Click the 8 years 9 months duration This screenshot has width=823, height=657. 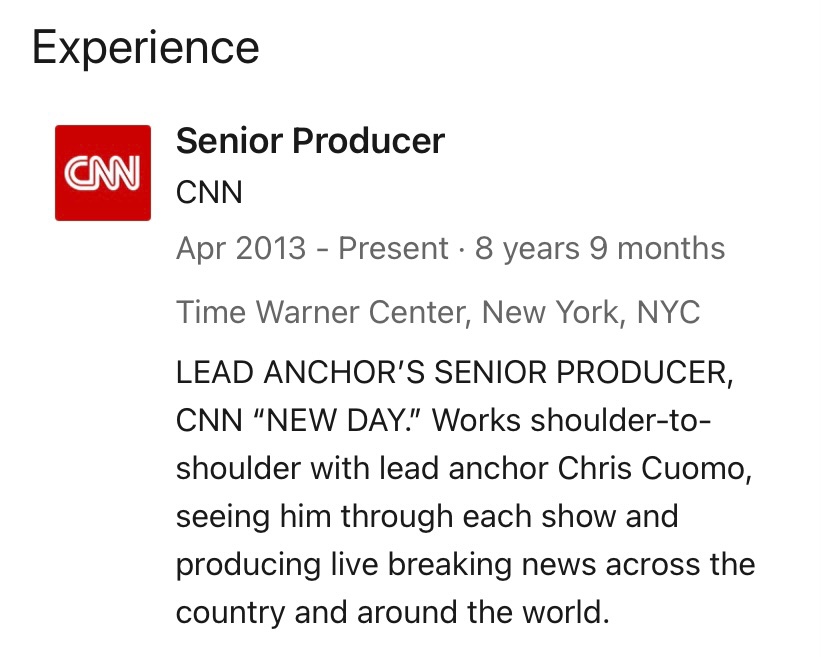click(x=600, y=248)
